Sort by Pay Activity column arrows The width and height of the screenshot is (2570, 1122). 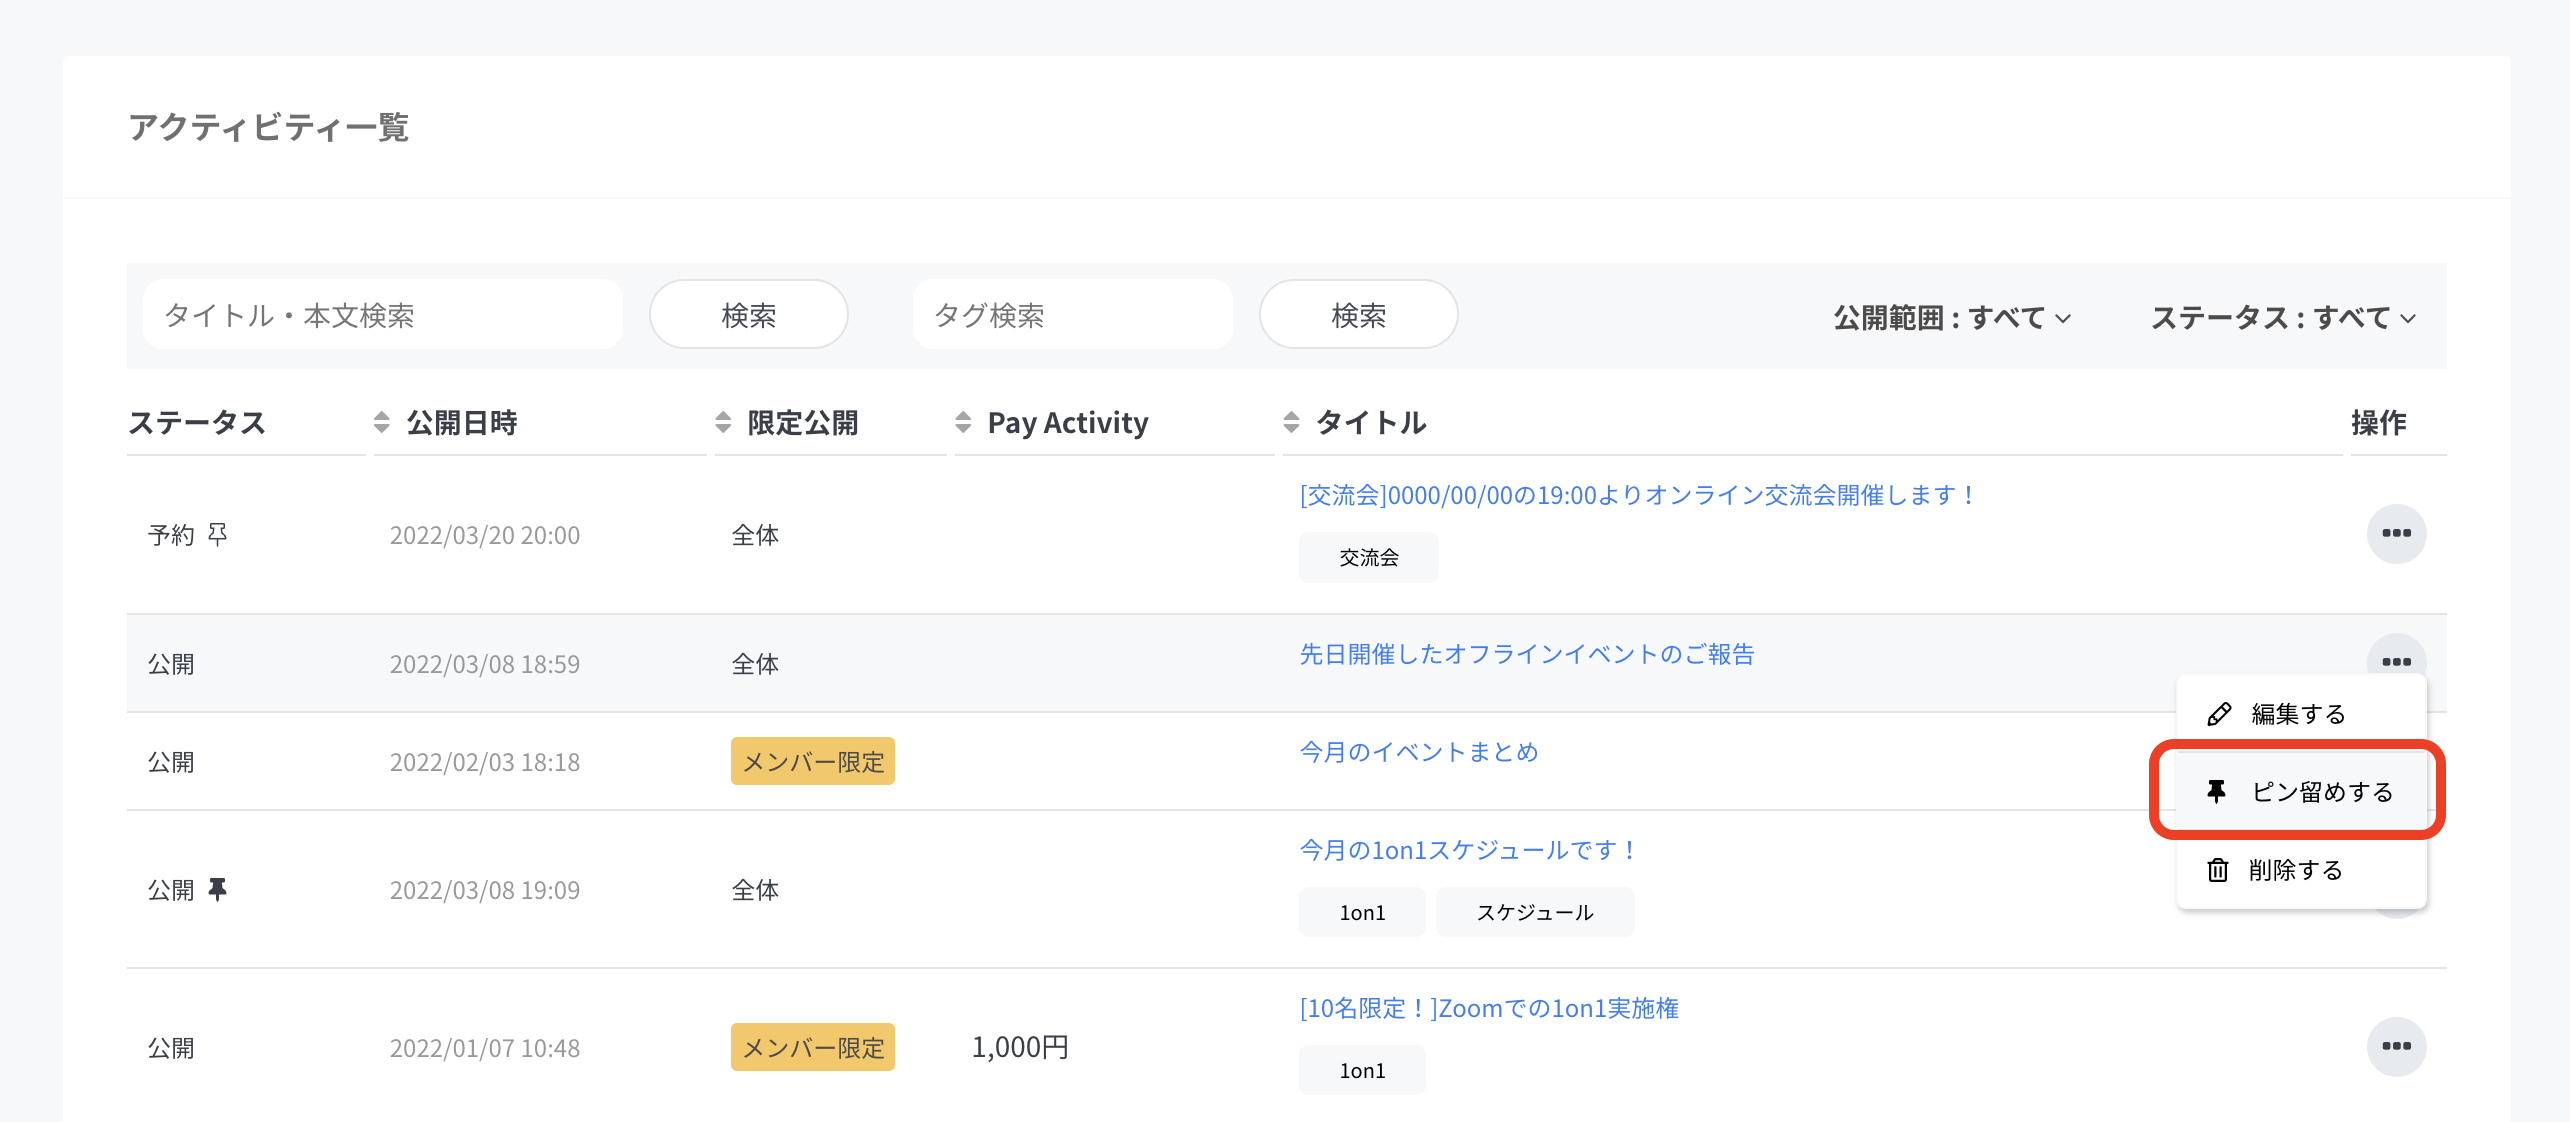pos(963,422)
